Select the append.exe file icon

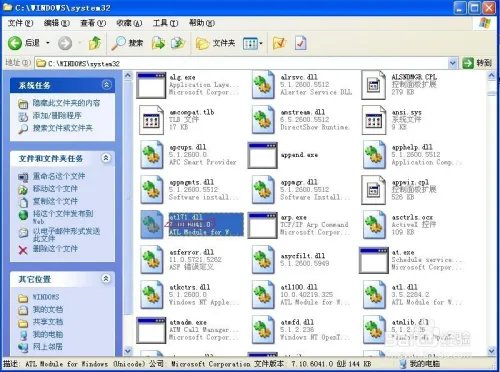click(x=263, y=155)
